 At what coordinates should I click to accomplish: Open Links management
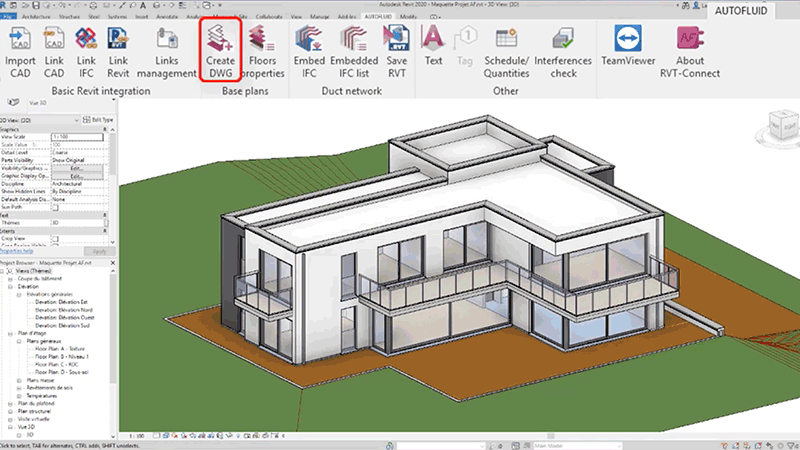coord(166,53)
